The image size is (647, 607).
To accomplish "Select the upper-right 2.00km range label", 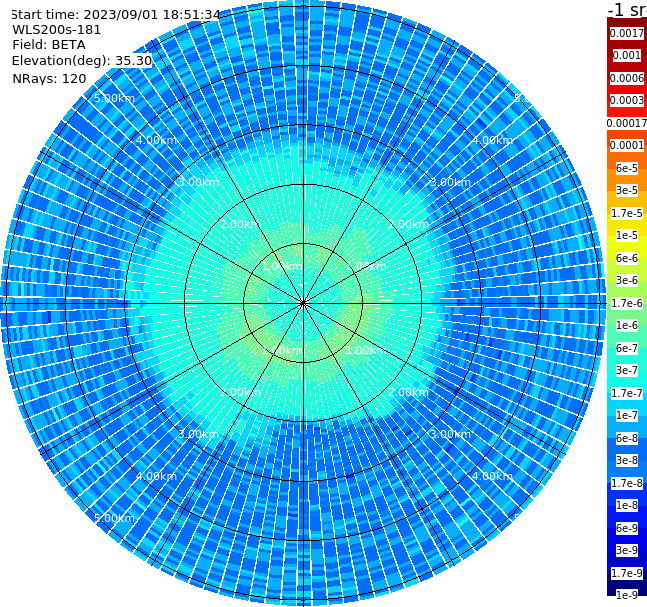I will point(409,224).
